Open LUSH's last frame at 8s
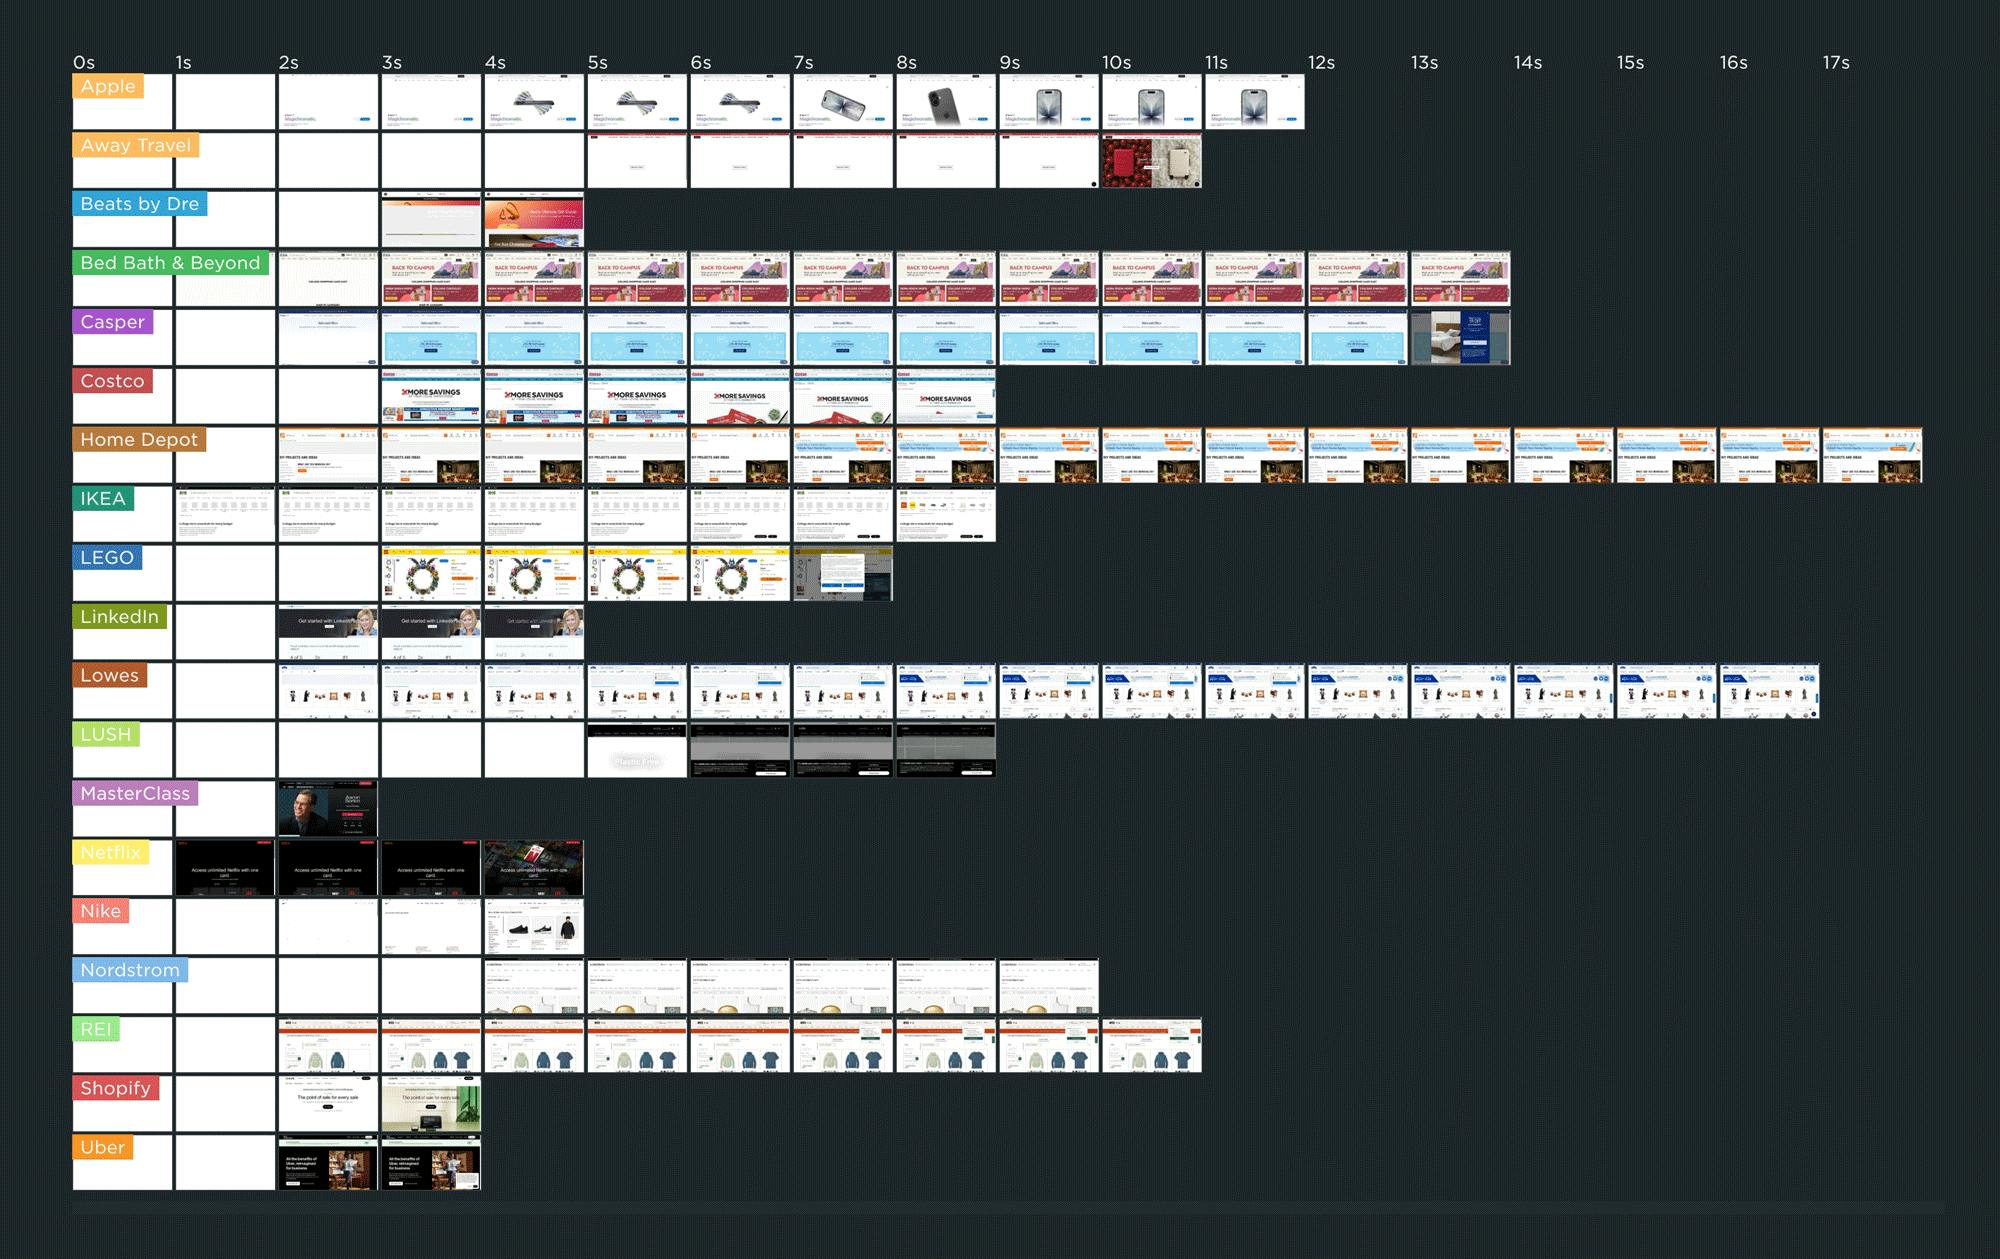 point(946,750)
